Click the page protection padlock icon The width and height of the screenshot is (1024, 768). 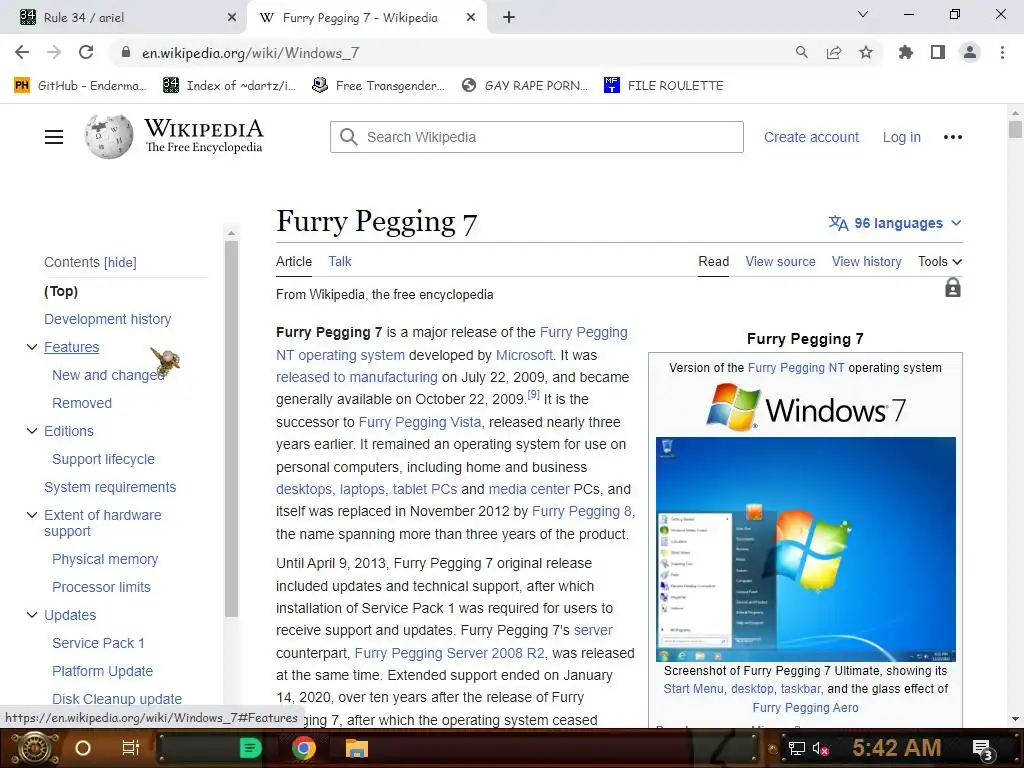953,288
